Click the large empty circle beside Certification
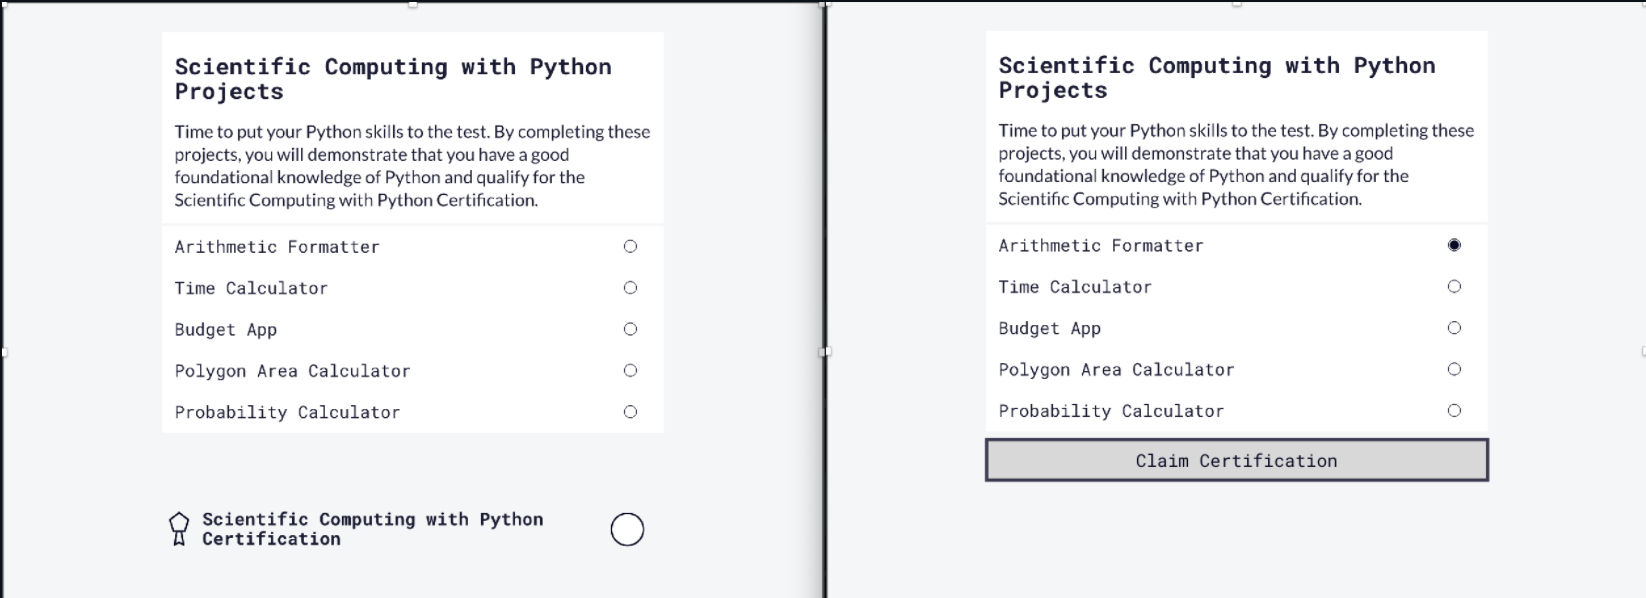The width and height of the screenshot is (1646, 598). click(627, 529)
